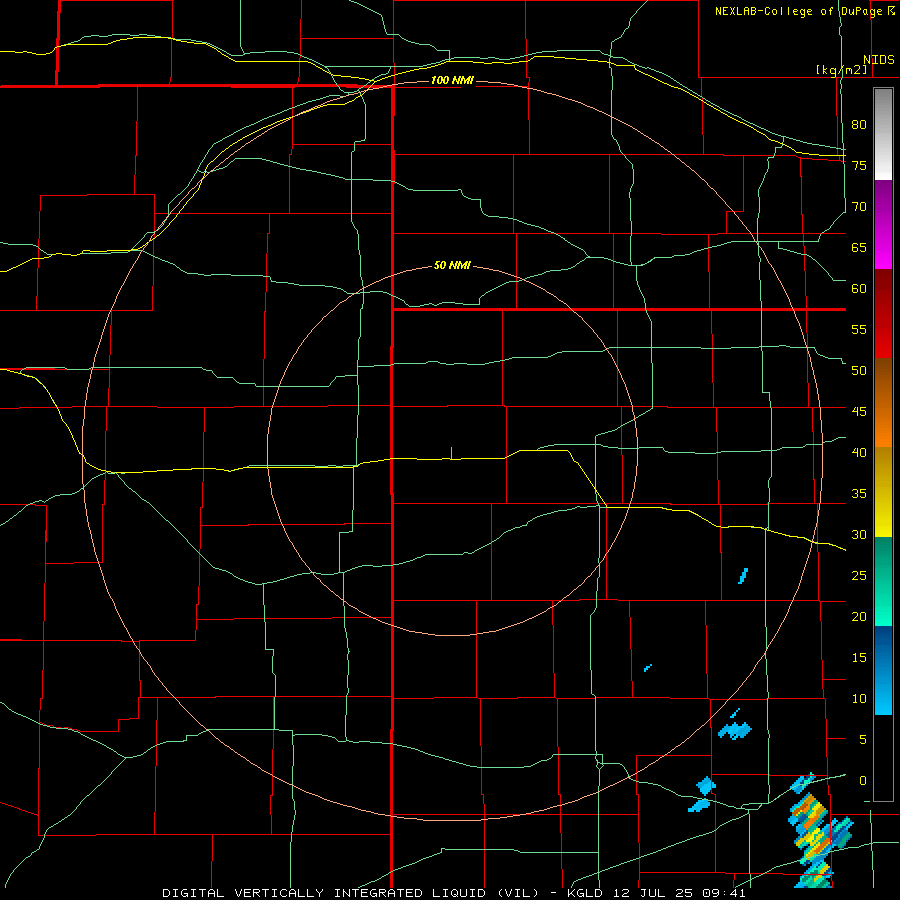Click the "80" value on the color scale
900x900 pixels.
859,125
